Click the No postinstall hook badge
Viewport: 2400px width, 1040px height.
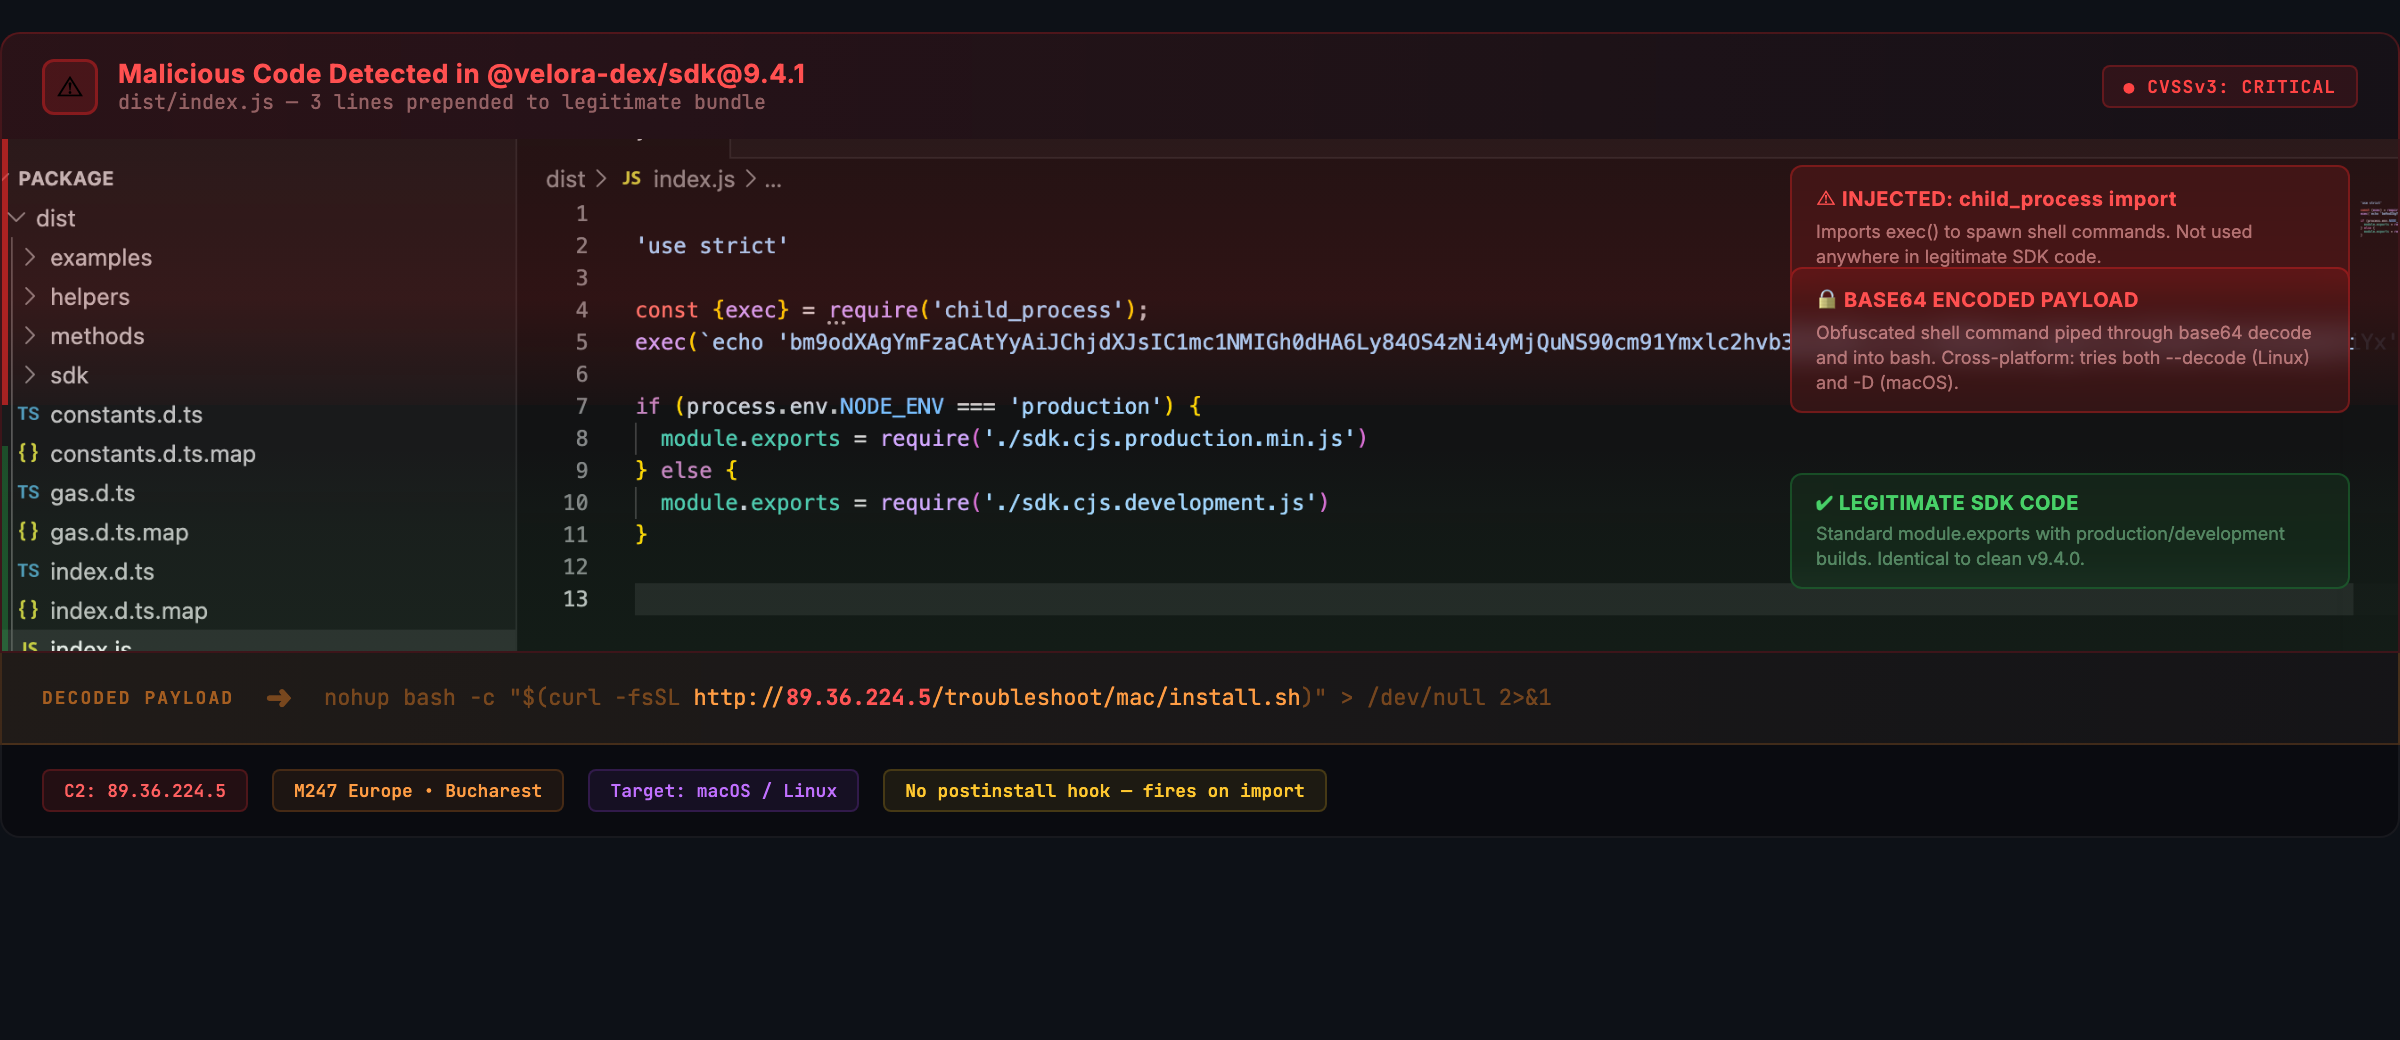click(x=1103, y=790)
